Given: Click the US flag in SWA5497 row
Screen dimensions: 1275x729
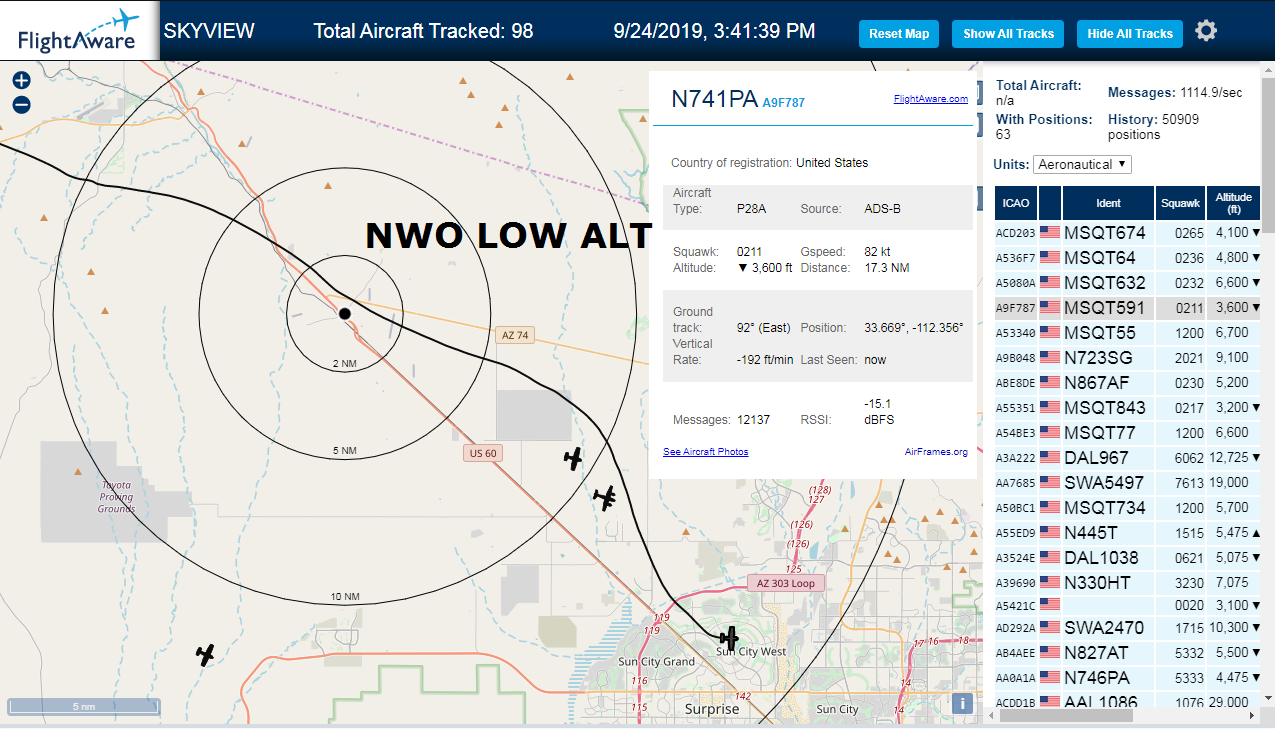Looking at the screenshot, I should pos(1050,482).
